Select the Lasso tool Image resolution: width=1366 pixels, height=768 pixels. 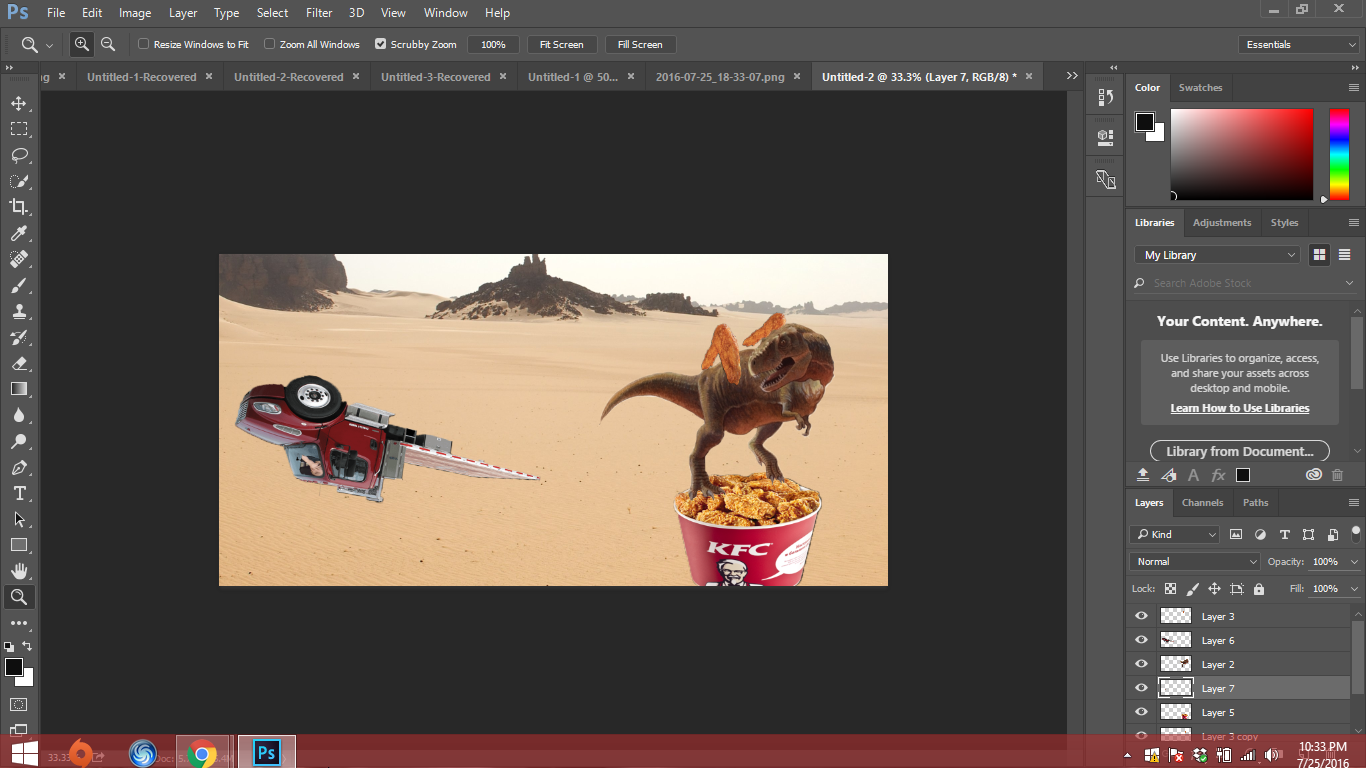[19, 155]
